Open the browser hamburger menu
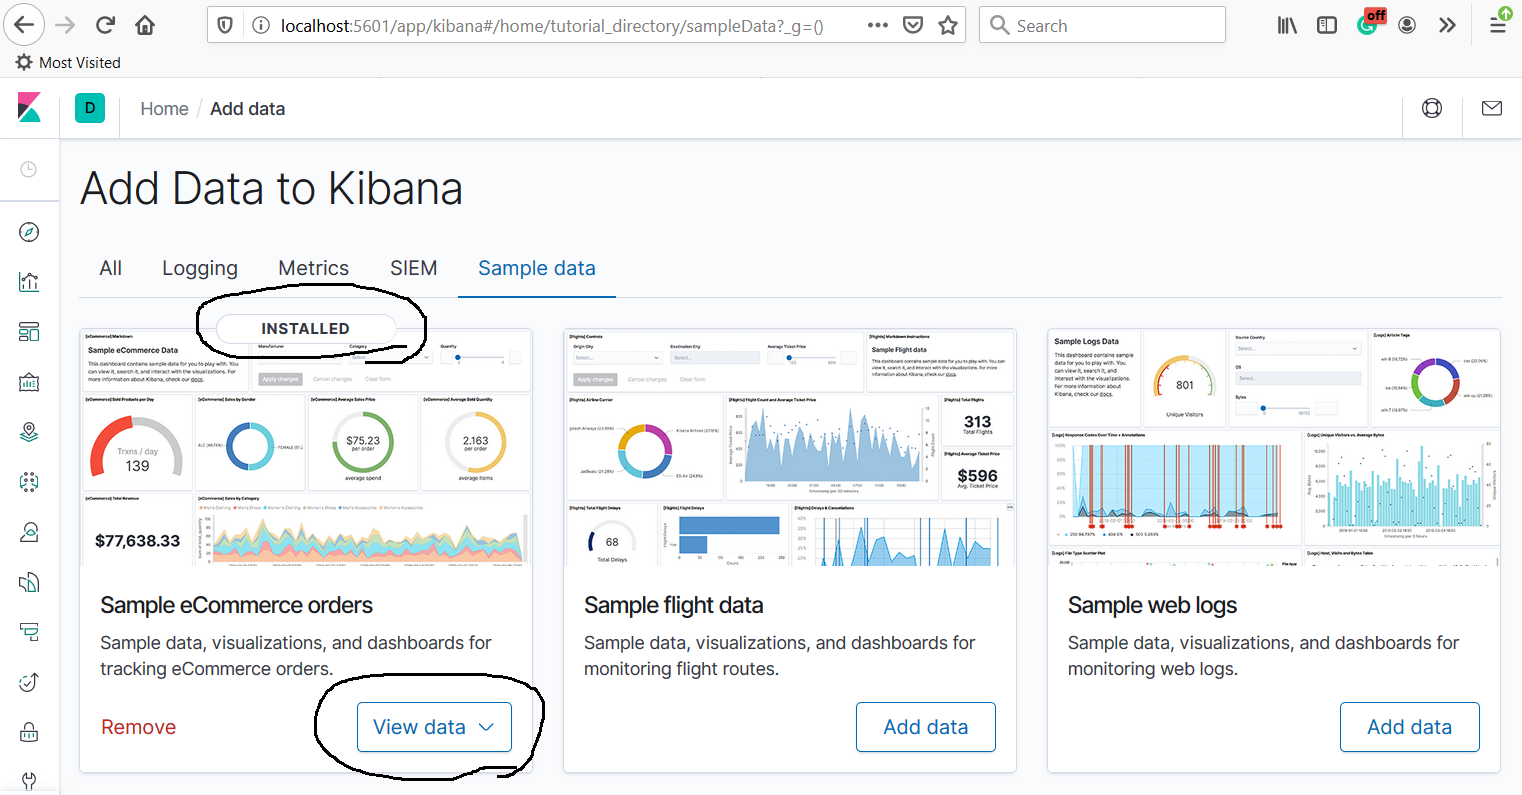This screenshot has width=1522, height=795. pos(1498,23)
